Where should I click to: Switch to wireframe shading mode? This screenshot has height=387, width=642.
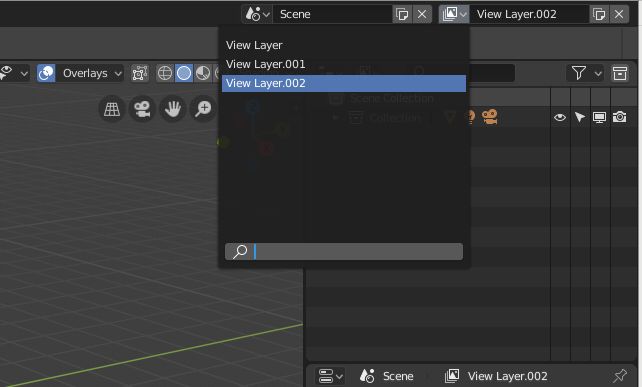[165, 73]
